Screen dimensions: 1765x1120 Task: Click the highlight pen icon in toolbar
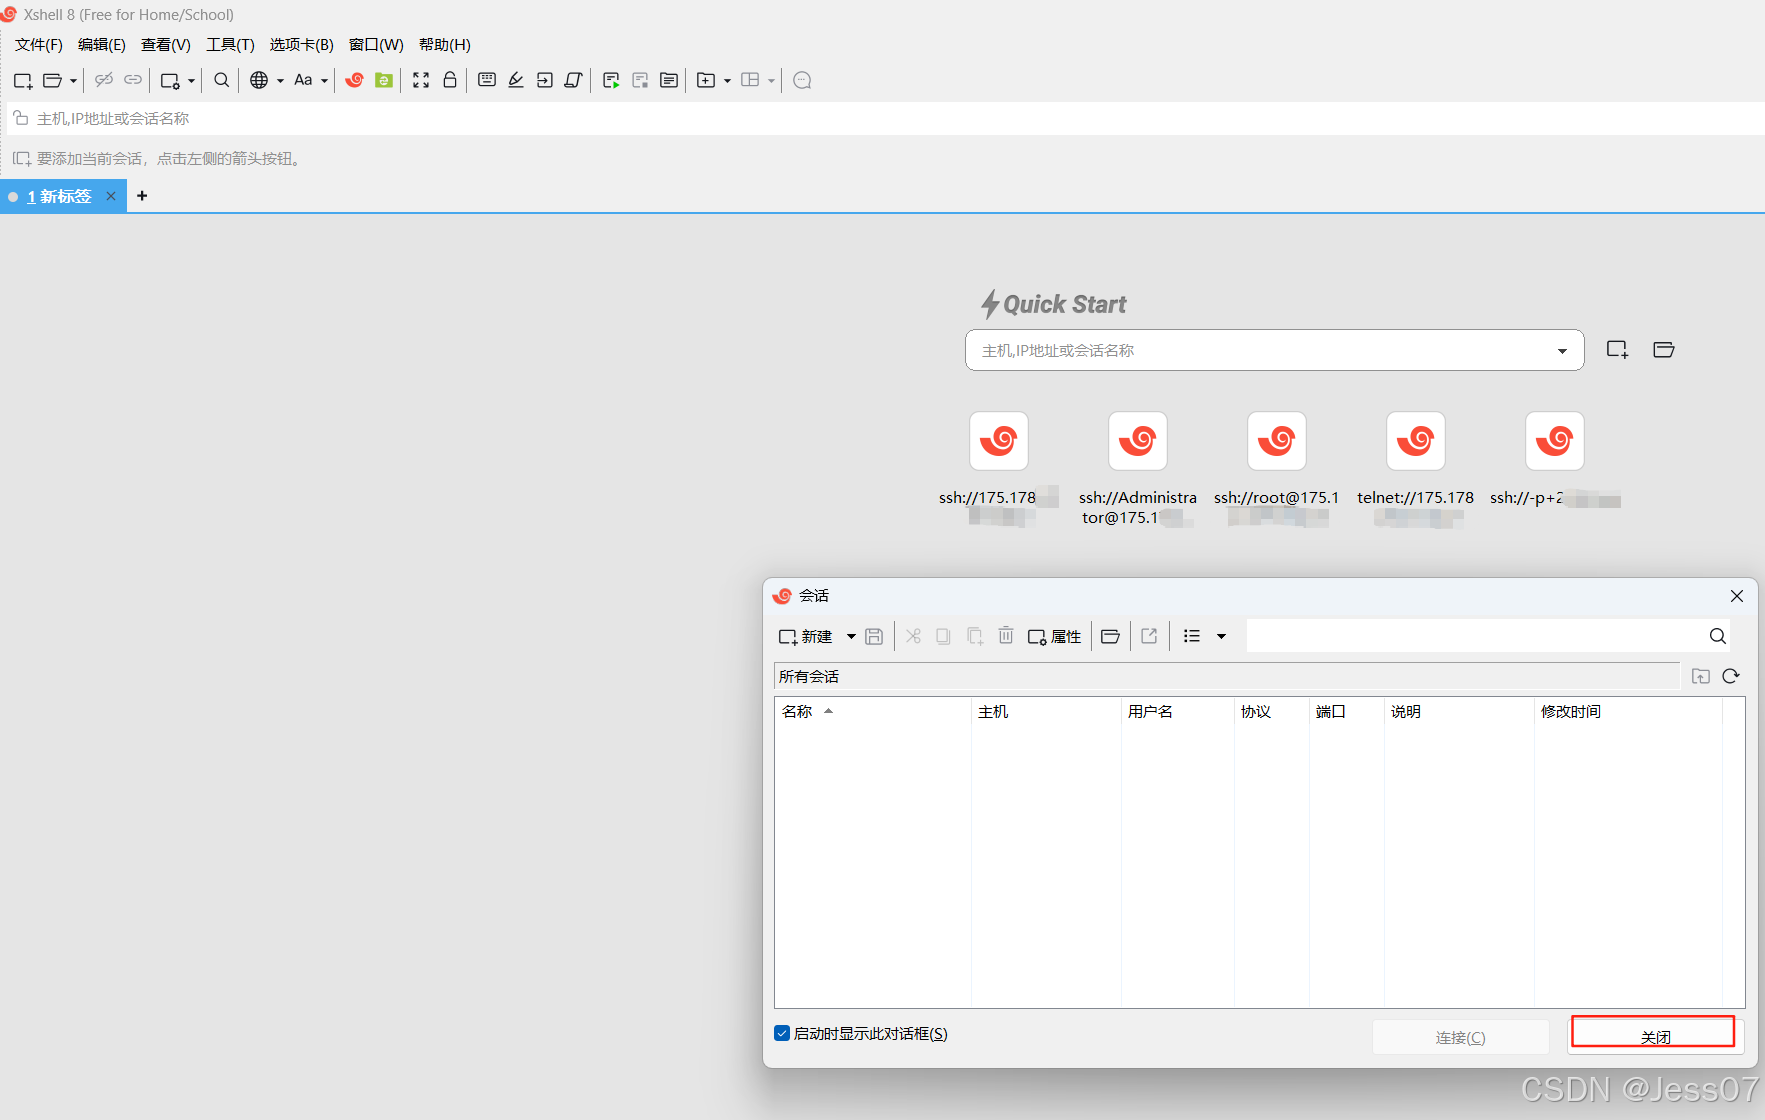[x=516, y=80]
